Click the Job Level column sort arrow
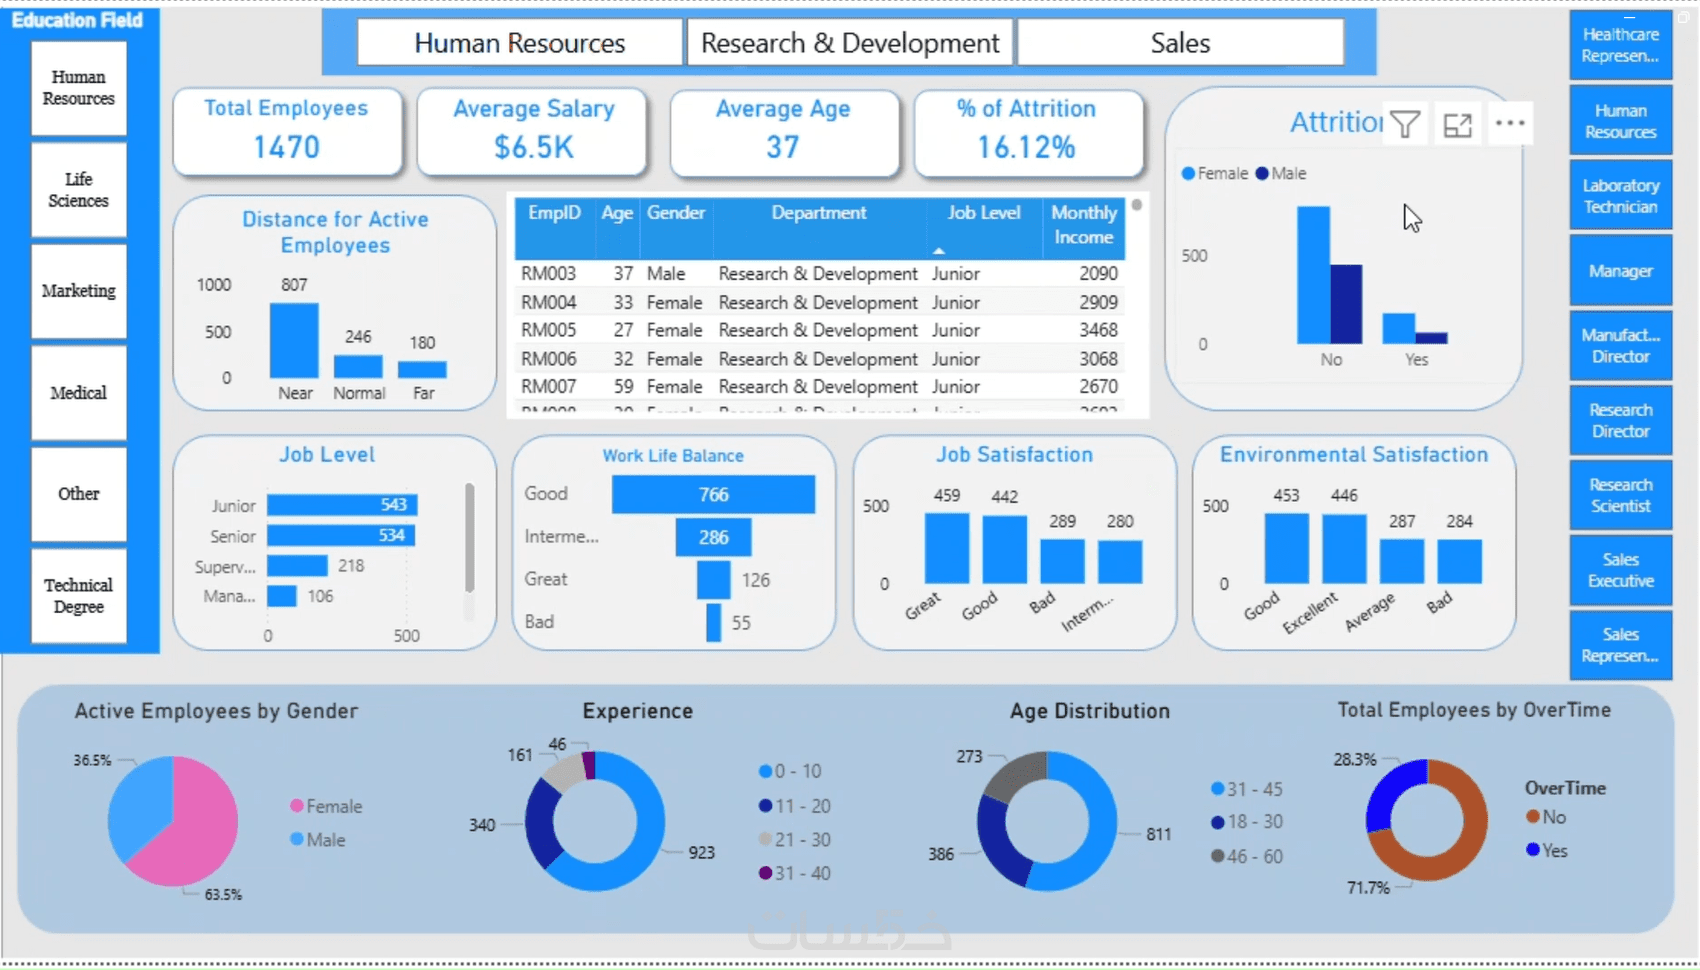Image resolution: width=1700 pixels, height=970 pixels. pyautogui.click(x=938, y=250)
